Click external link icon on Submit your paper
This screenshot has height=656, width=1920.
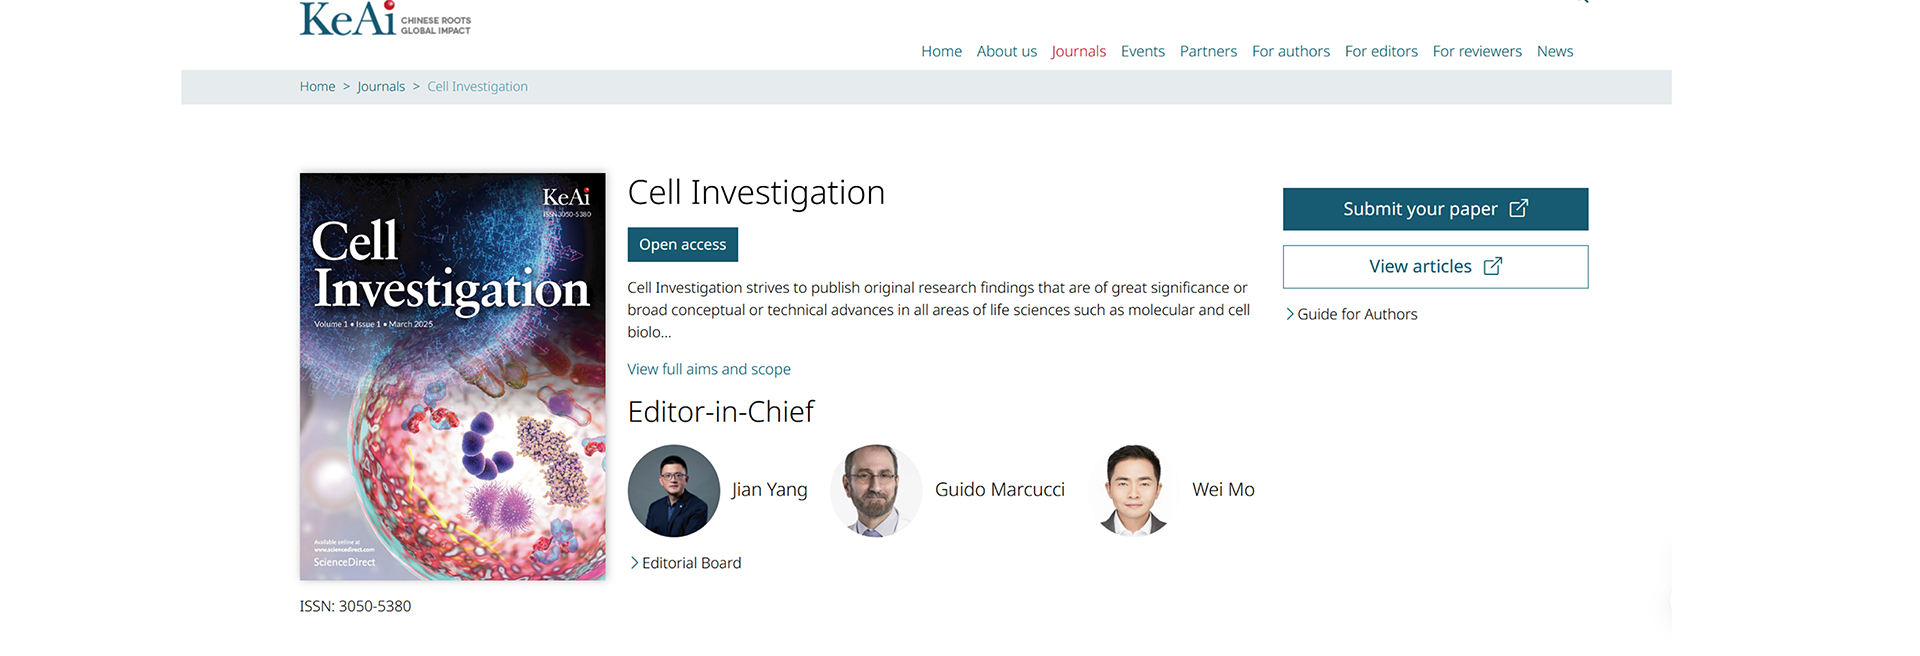[x=1518, y=208]
